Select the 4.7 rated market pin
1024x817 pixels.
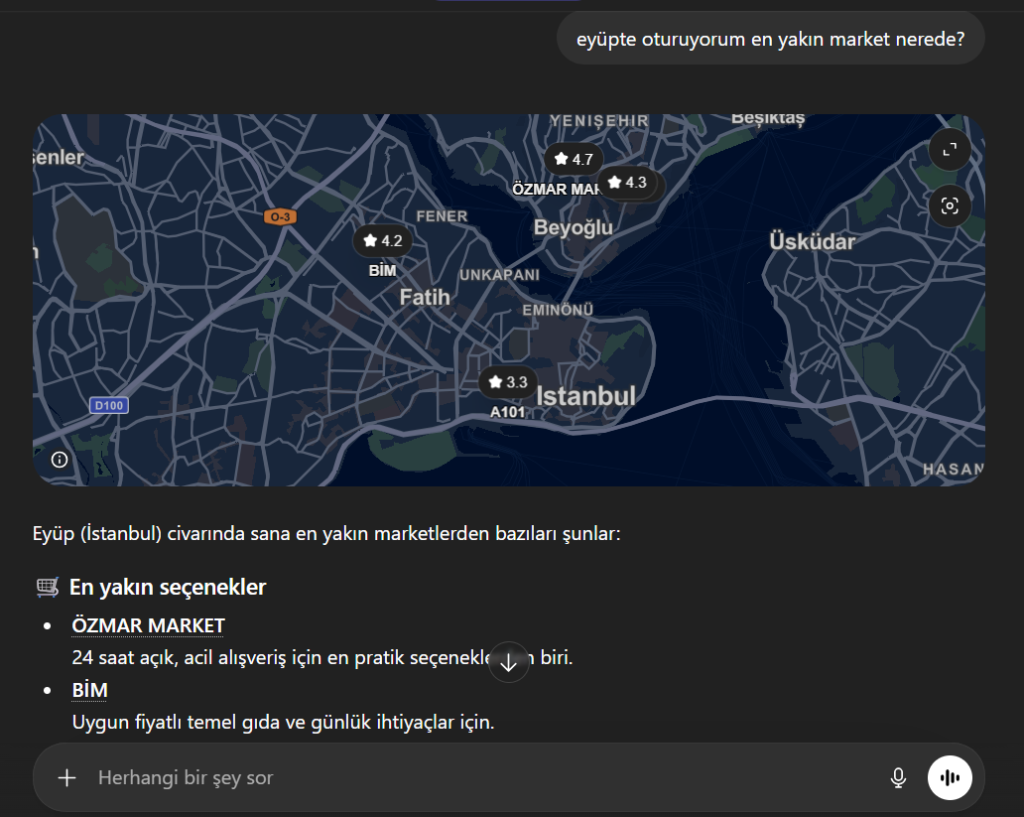point(574,158)
